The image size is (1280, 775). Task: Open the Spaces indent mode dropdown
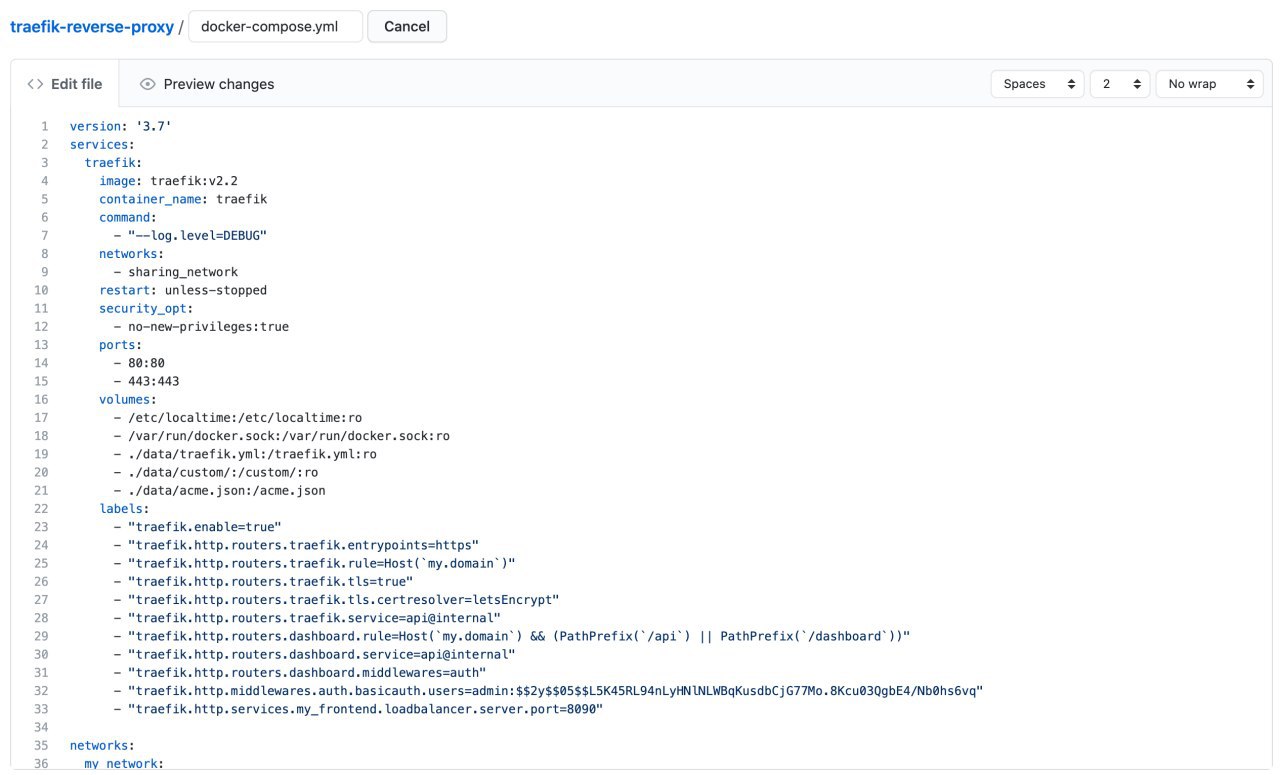click(1037, 84)
